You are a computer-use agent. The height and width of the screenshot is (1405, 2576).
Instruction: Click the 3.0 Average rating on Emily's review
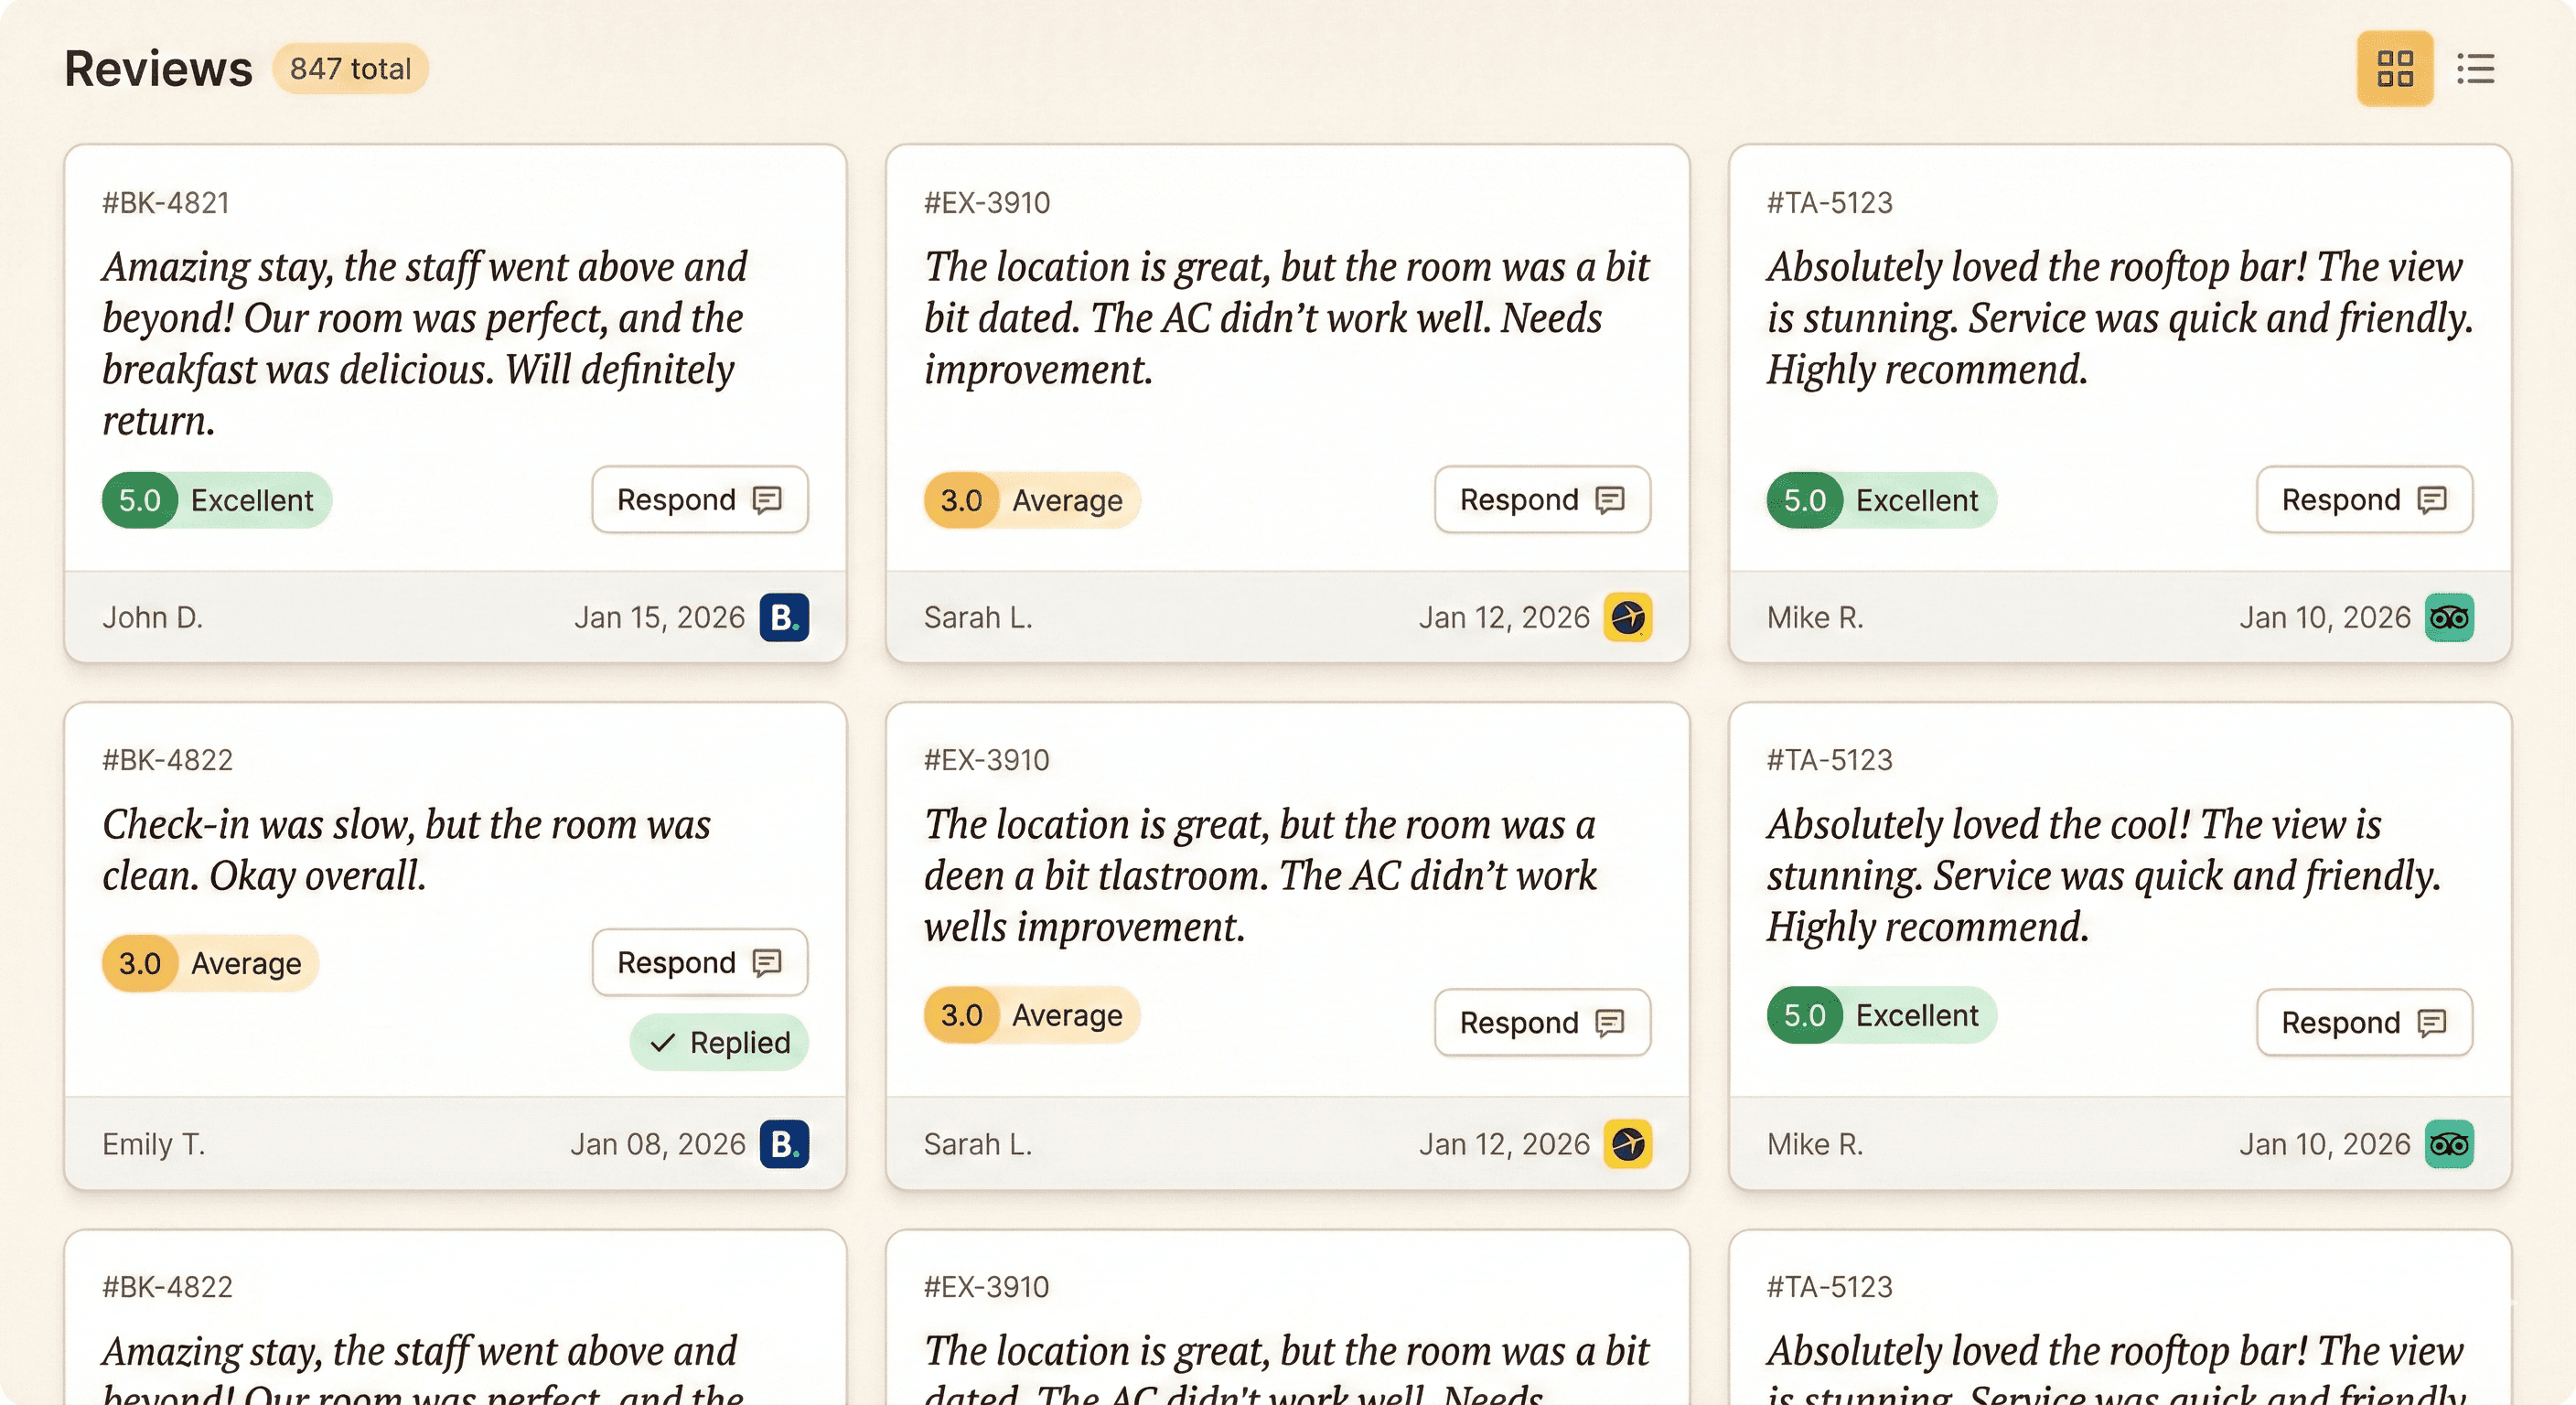pyautogui.click(x=210, y=963)
